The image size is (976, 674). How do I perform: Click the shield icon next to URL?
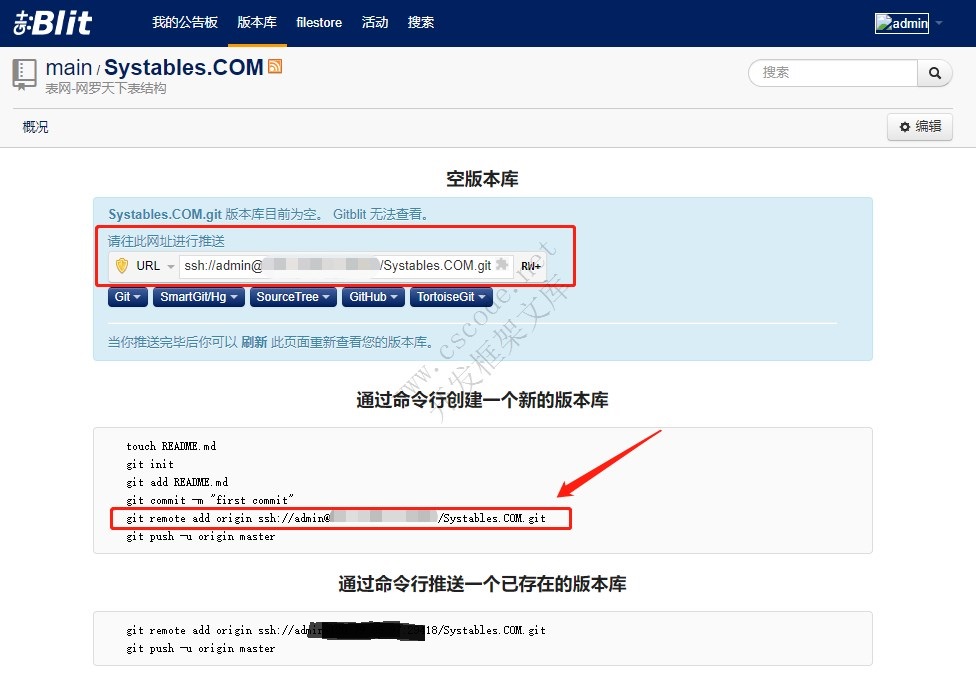(x=122, y=266)
